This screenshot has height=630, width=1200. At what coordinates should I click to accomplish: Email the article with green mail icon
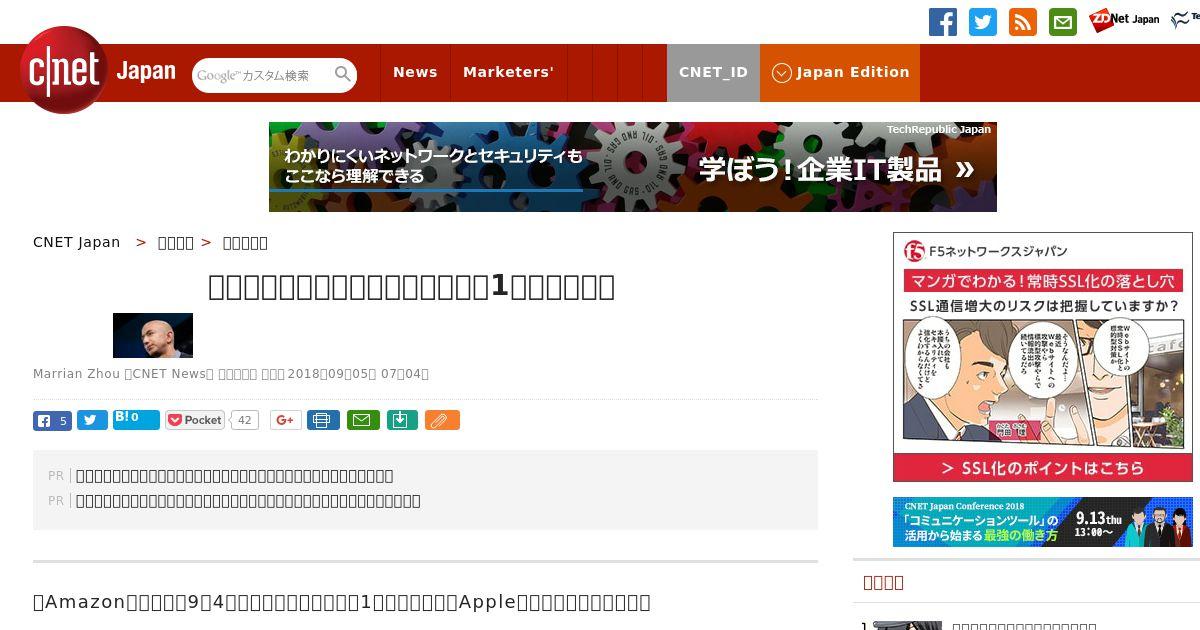[x=363, y=421]
